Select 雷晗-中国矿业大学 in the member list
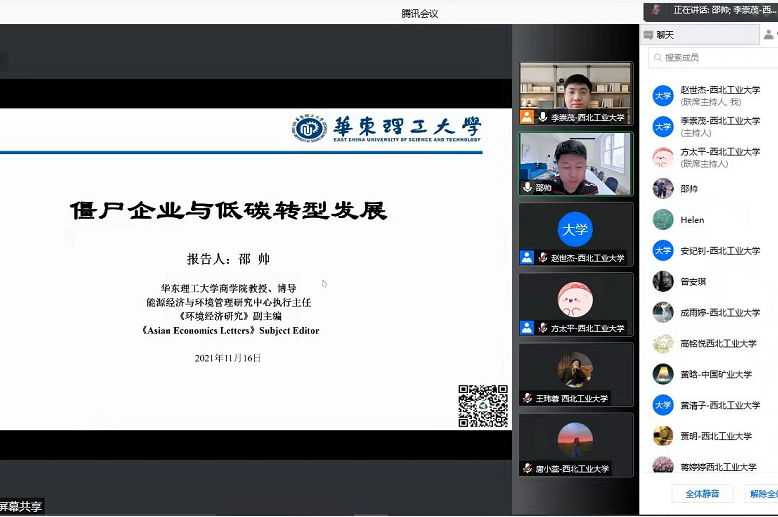Image resolution: width=778 pixels, height=517 pixels. coord(715,375)
